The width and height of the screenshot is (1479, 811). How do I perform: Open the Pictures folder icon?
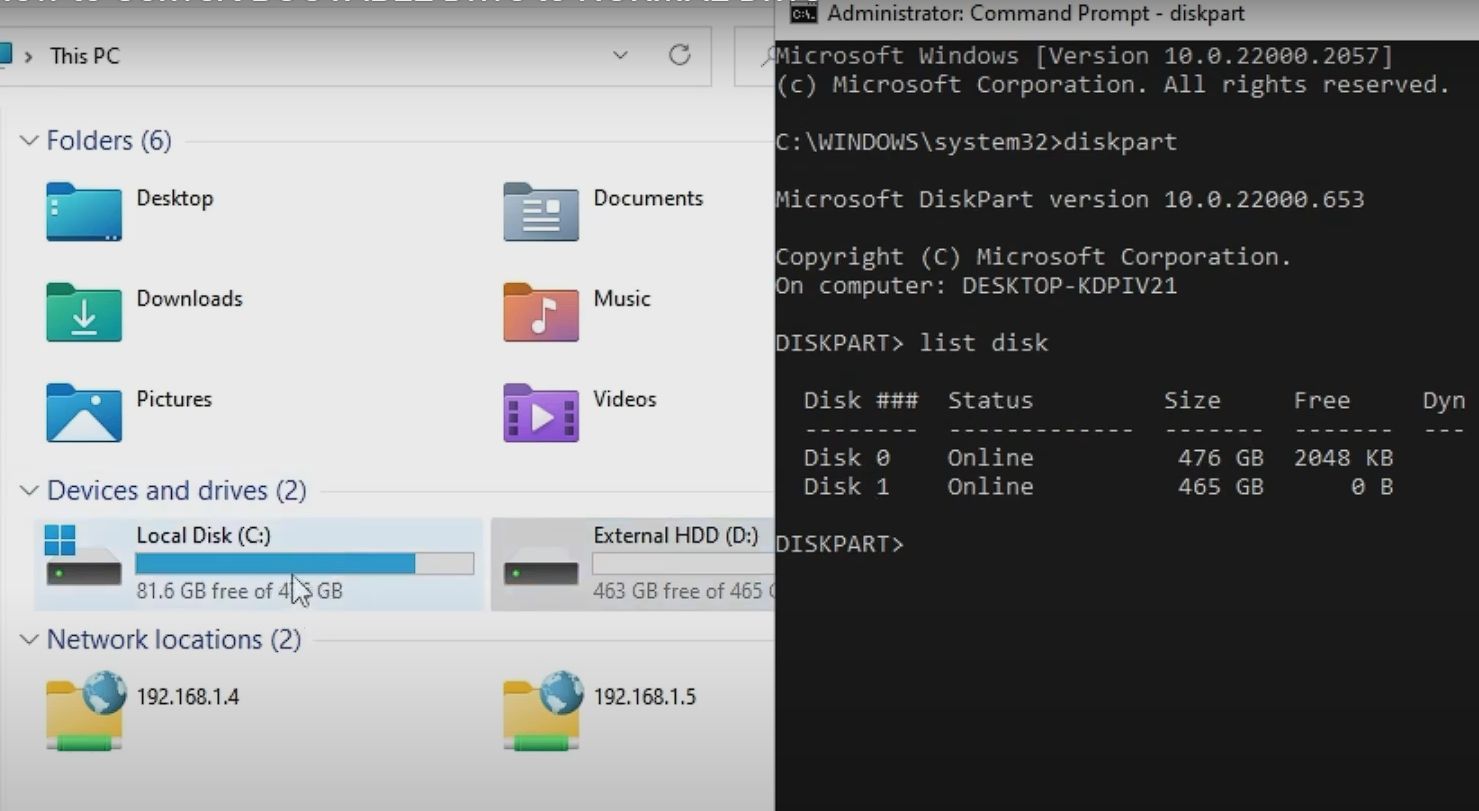pyautogui.click(x=84, y=412)
